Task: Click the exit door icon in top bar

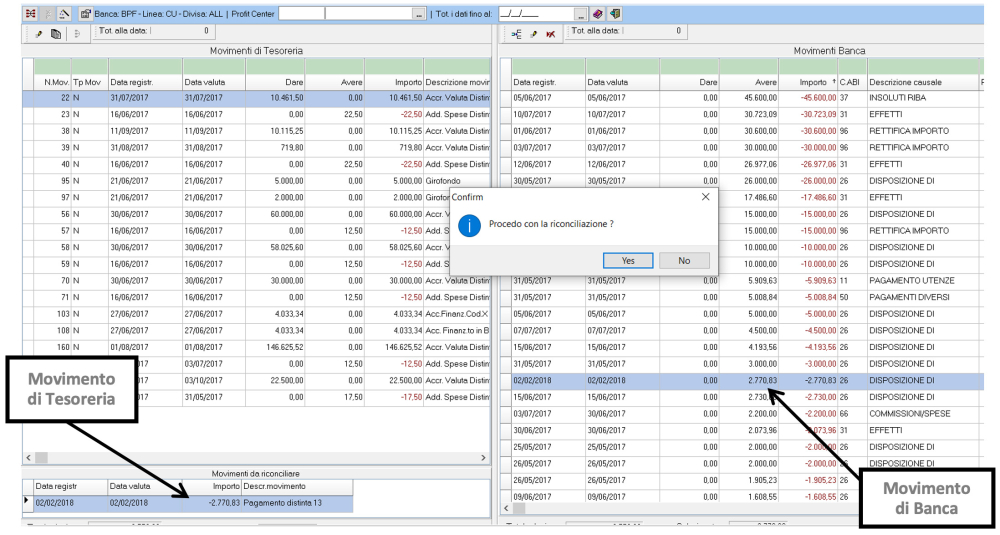Action: [613, 12]
